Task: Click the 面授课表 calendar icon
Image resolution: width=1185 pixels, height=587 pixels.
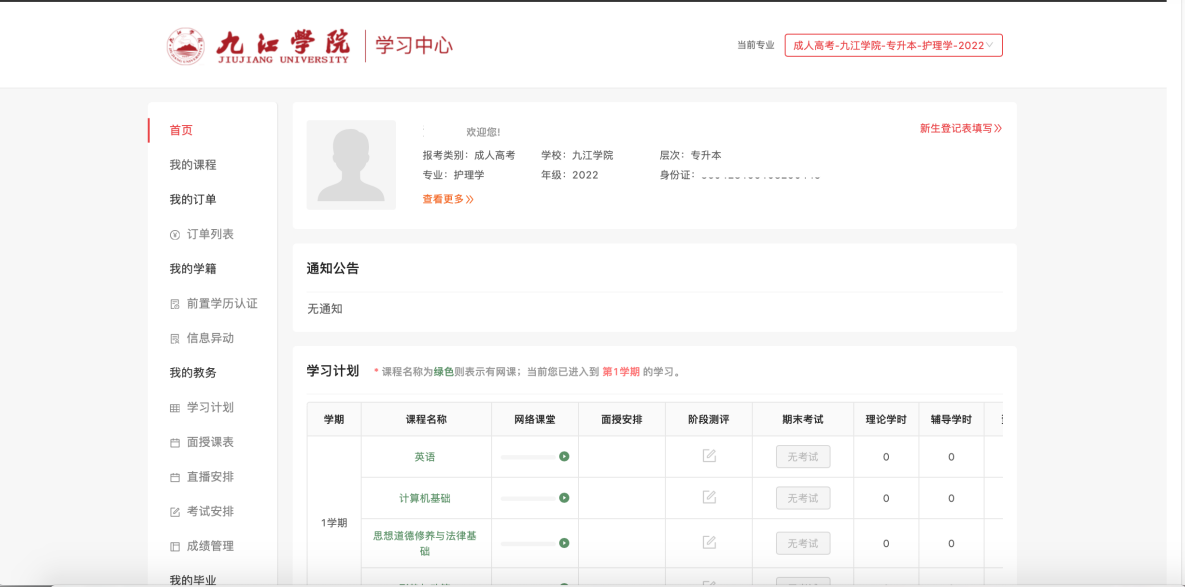Action: (x=175, y=442)
